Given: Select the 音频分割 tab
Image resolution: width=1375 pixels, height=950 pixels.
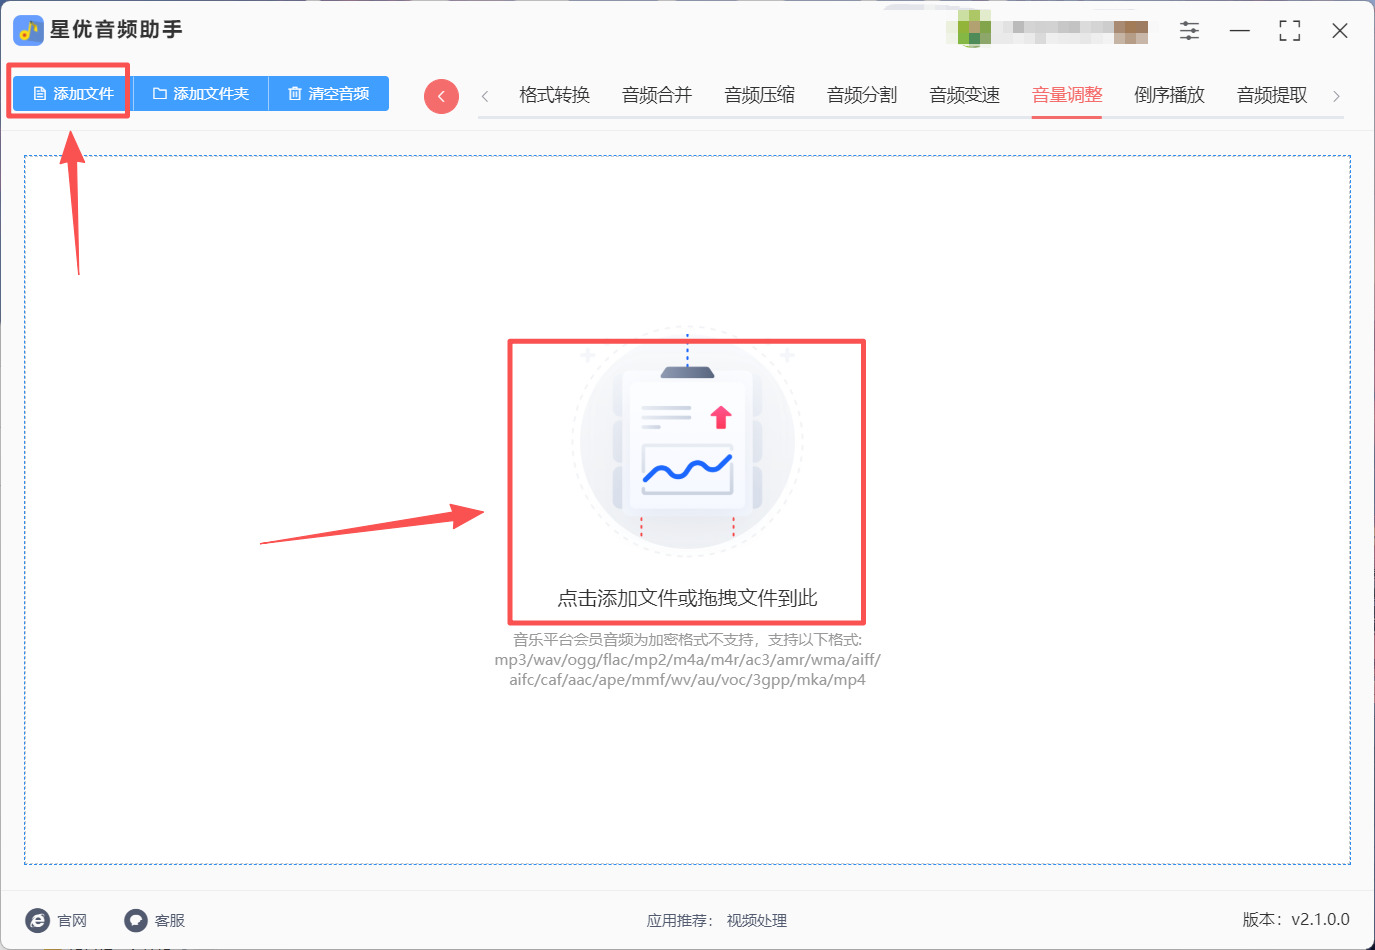Looking at the screenshot, I should coord(862,95).
